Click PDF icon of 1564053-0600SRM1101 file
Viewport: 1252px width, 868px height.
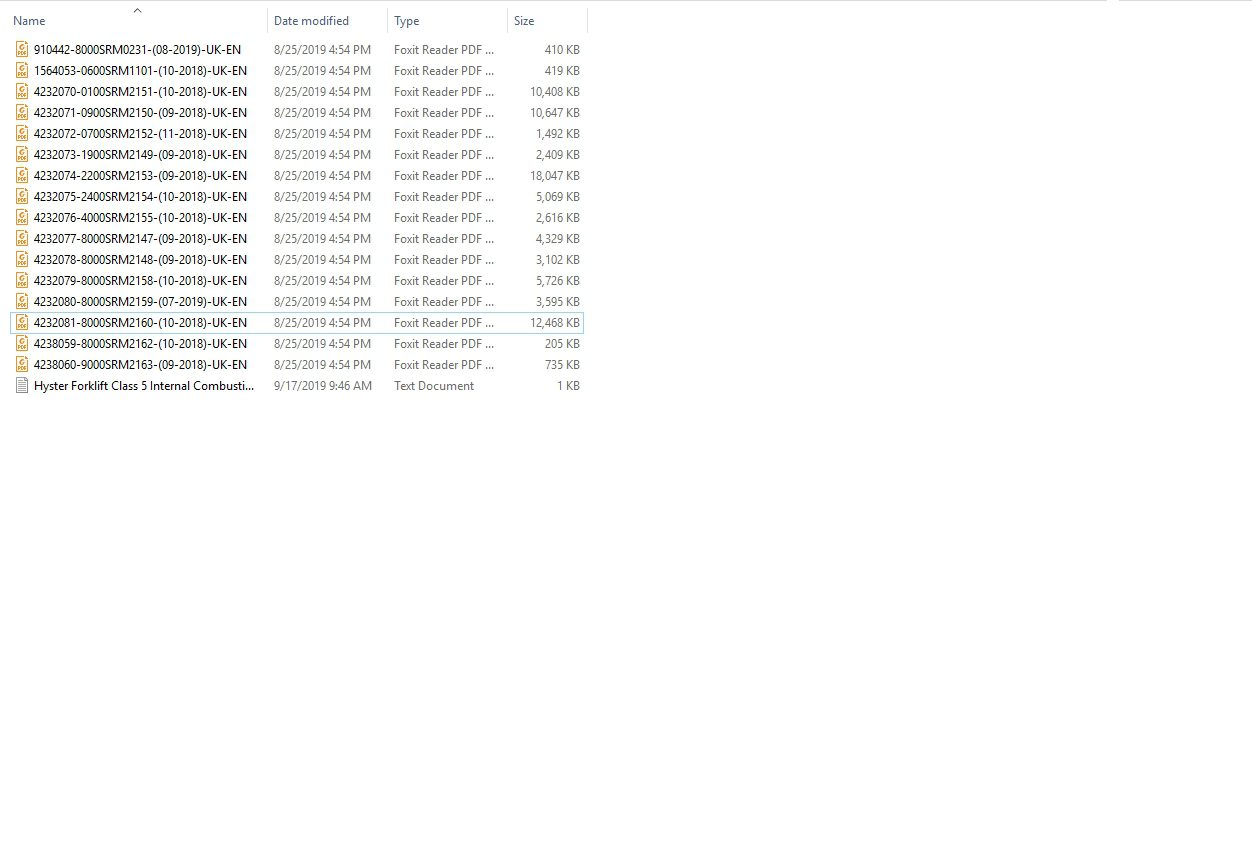(x=22, y=70)
